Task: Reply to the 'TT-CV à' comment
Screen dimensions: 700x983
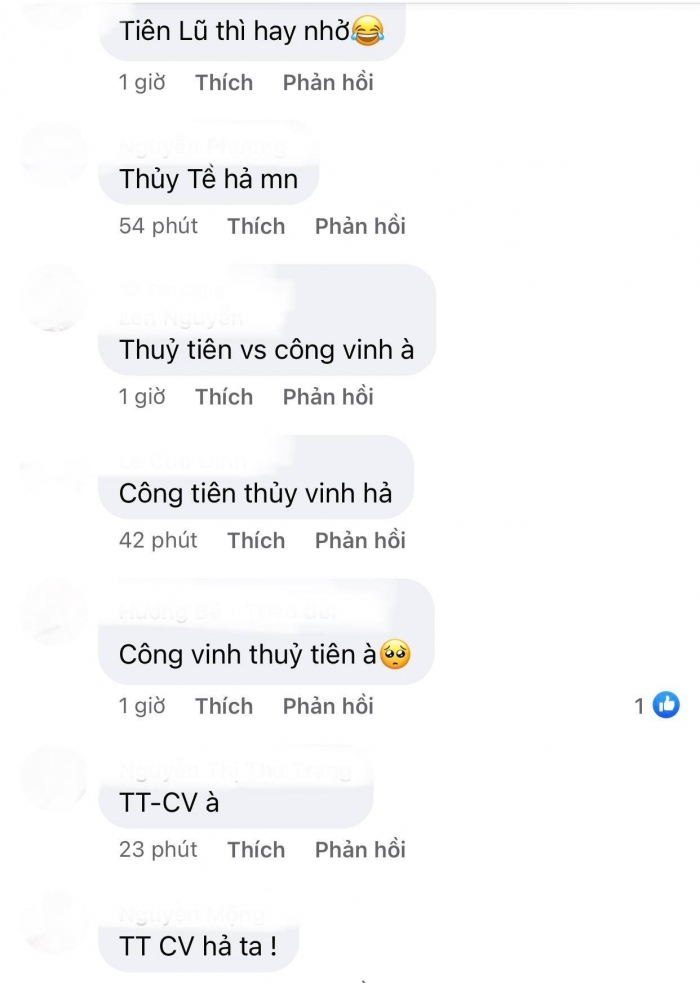Action: (x=360, y=850)
